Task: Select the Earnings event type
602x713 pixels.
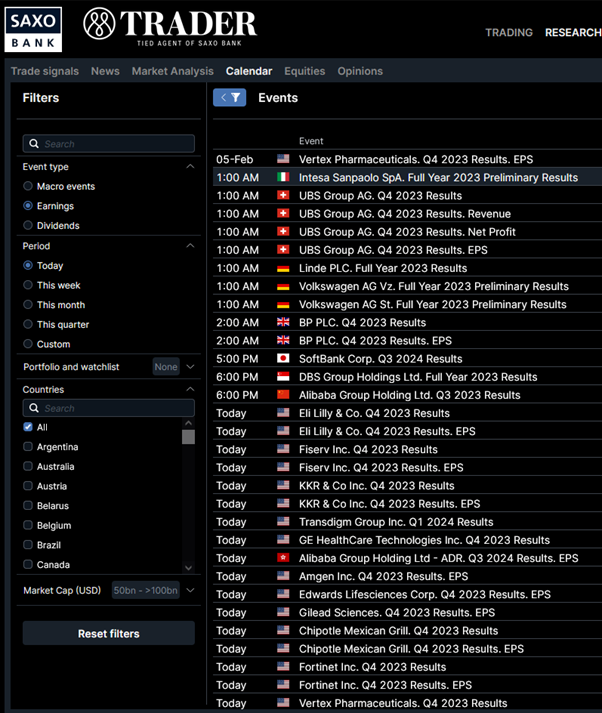Action: click(28, 206)
